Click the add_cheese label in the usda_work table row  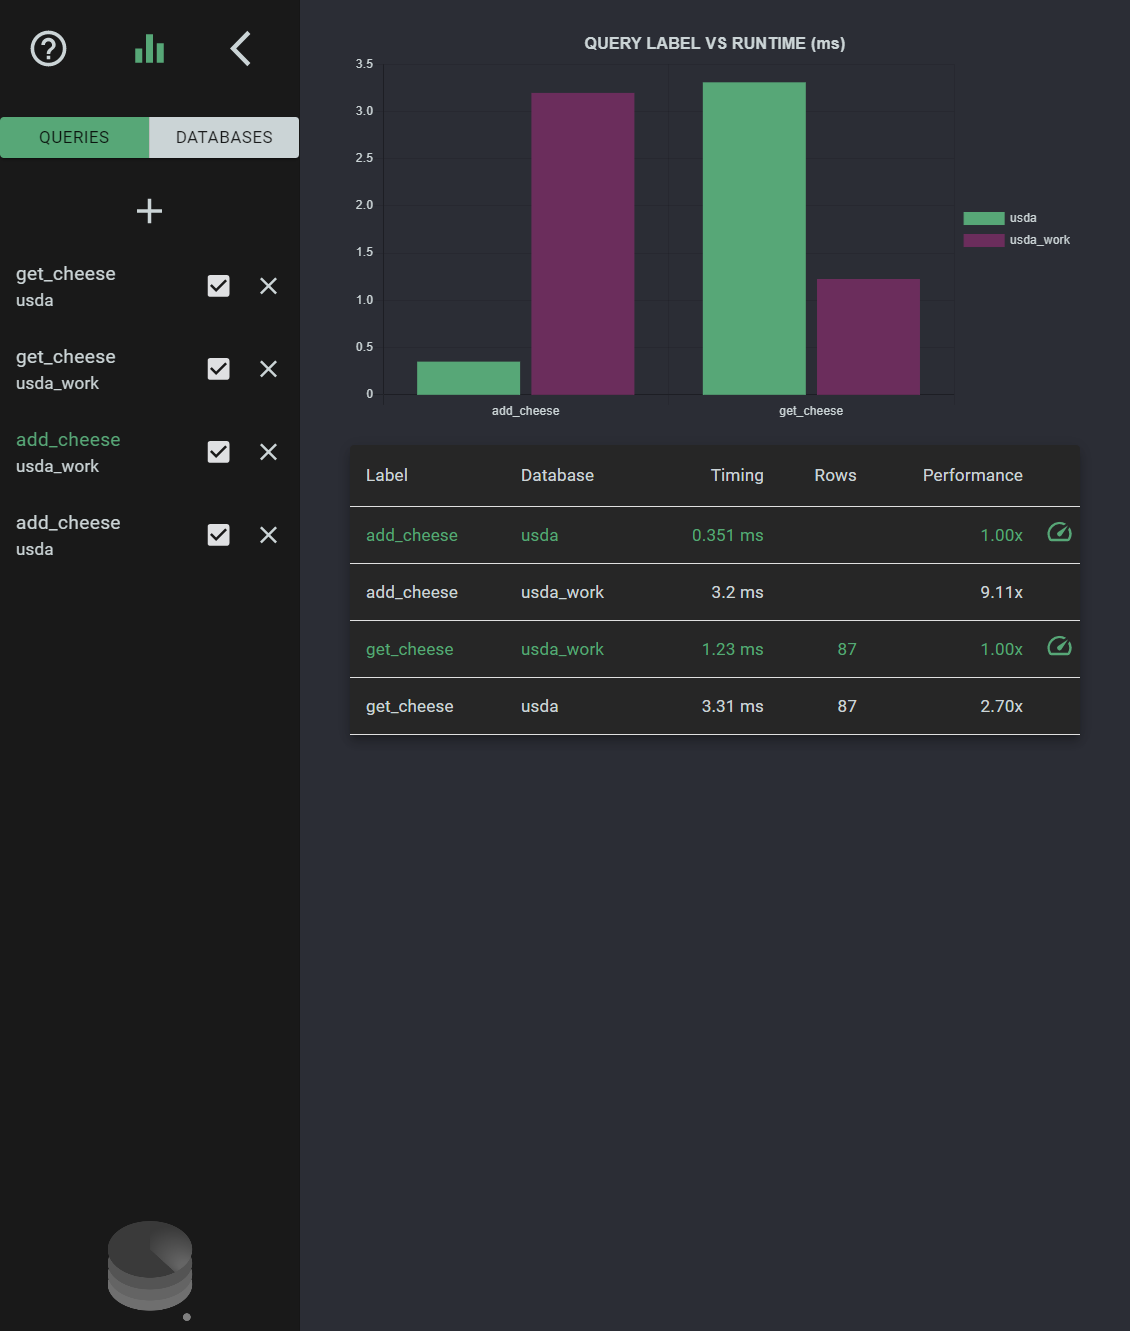[412, 592]
